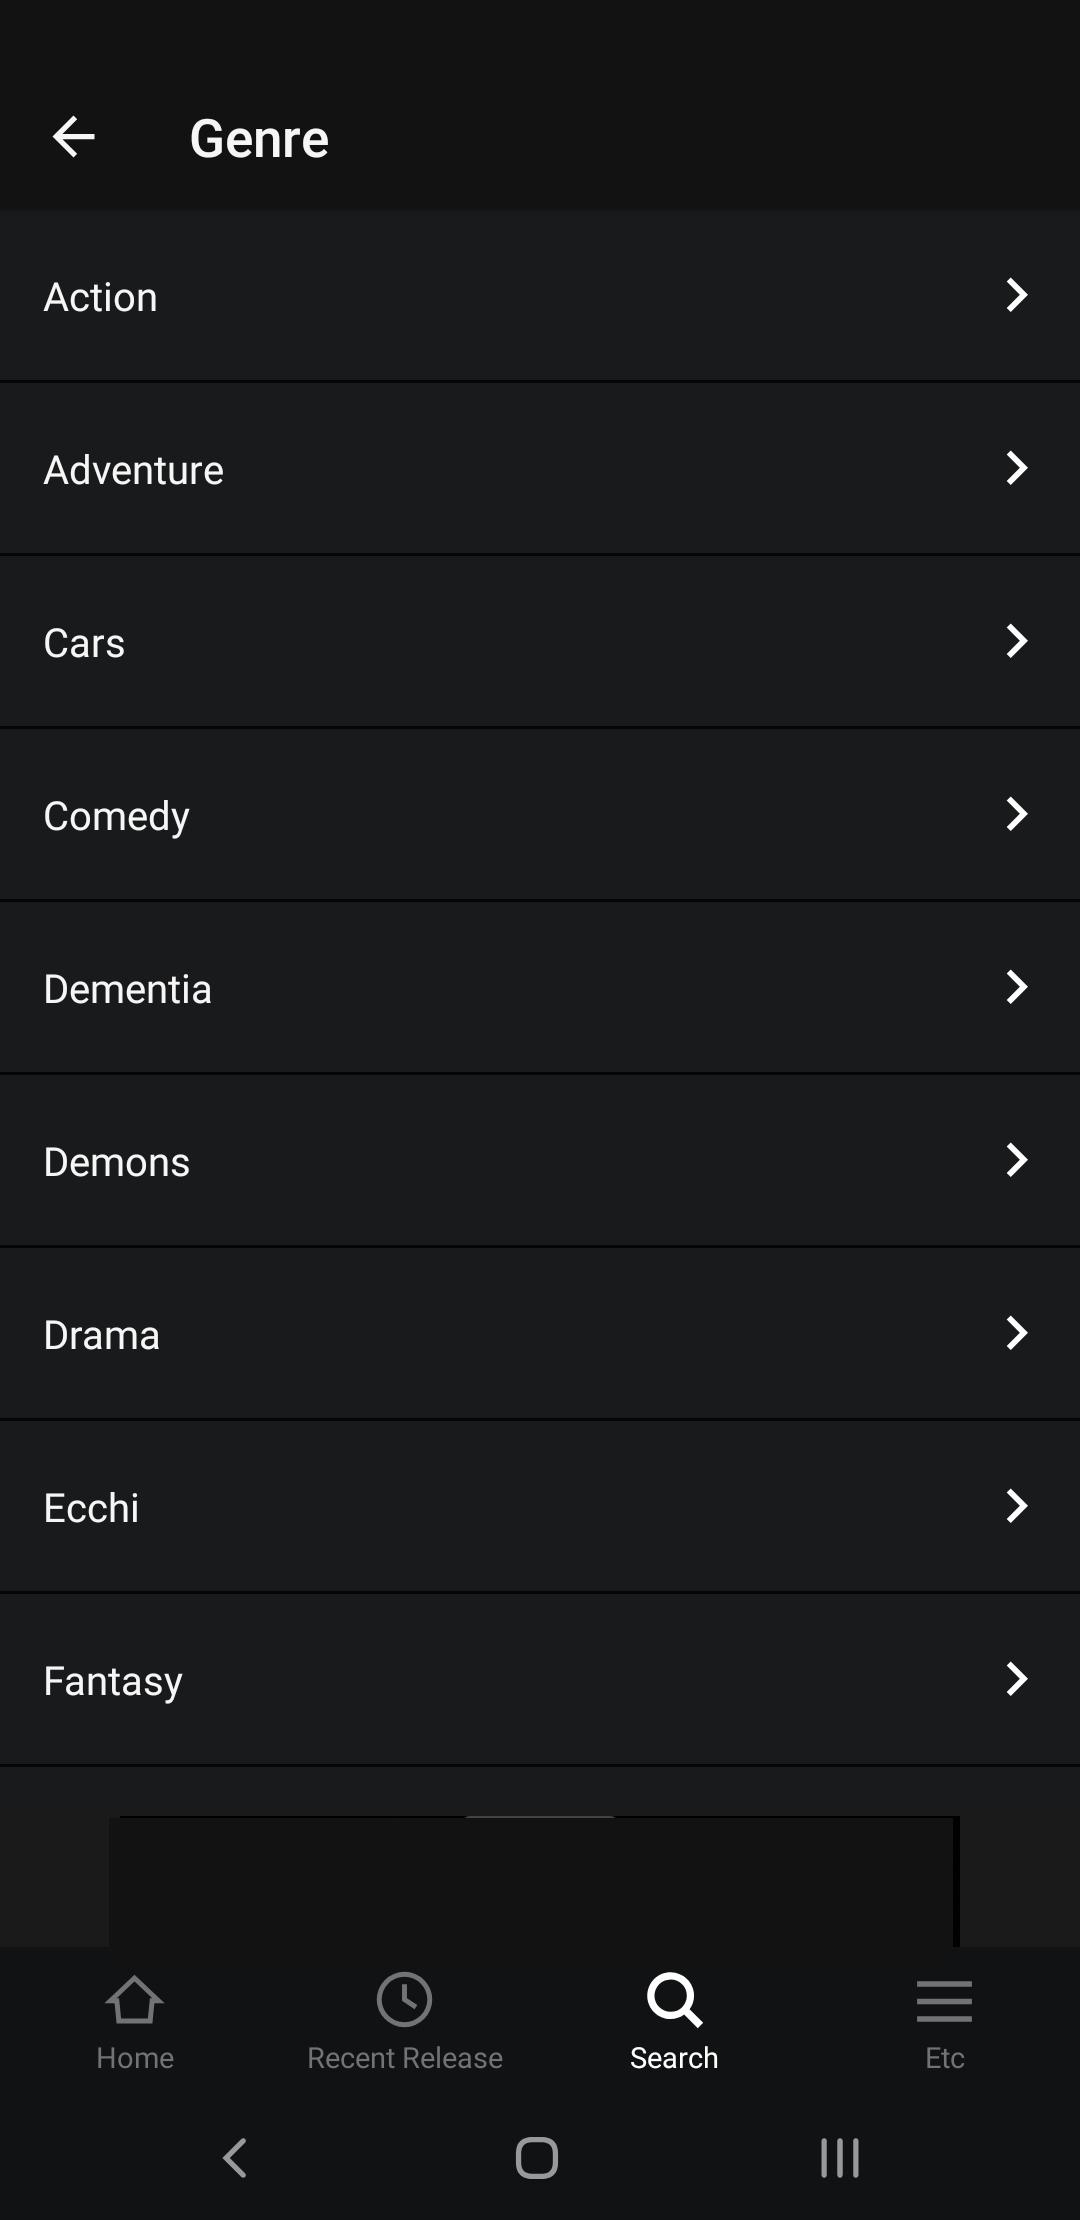Tap Android home navigation button
This screenshot has width=1080, height=2220.
tap(537, 2158)
